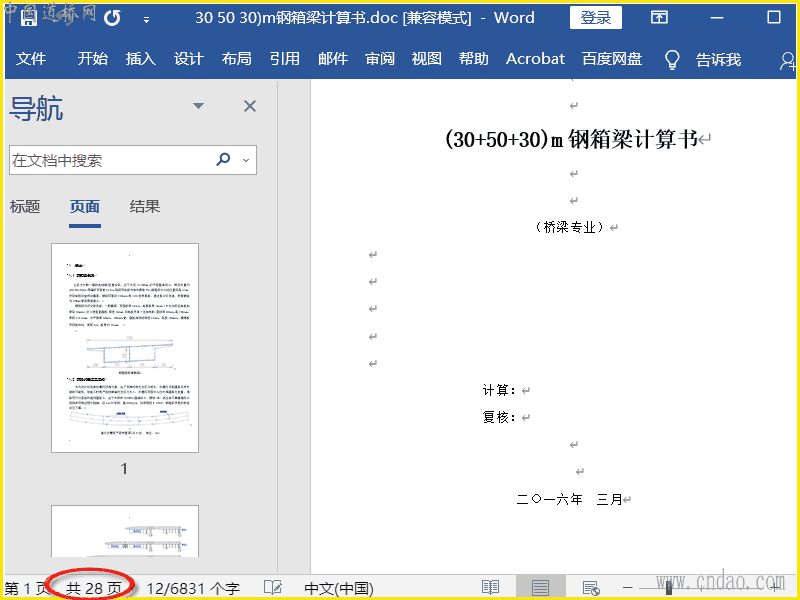Screen dimensions: 800x600
Task: Open the 视图 ribbon tab
Action: pyautogui.click(x=427, y=59)
